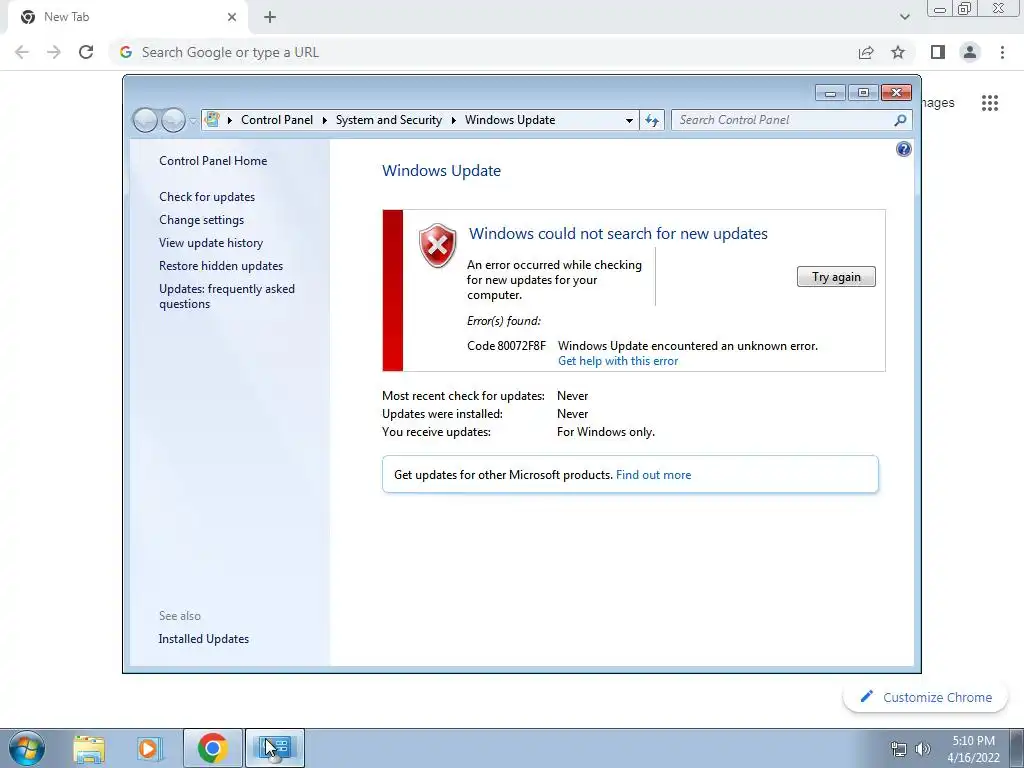Expand the address bar history dropdown

pyautogui.click(x=629, y=120)
